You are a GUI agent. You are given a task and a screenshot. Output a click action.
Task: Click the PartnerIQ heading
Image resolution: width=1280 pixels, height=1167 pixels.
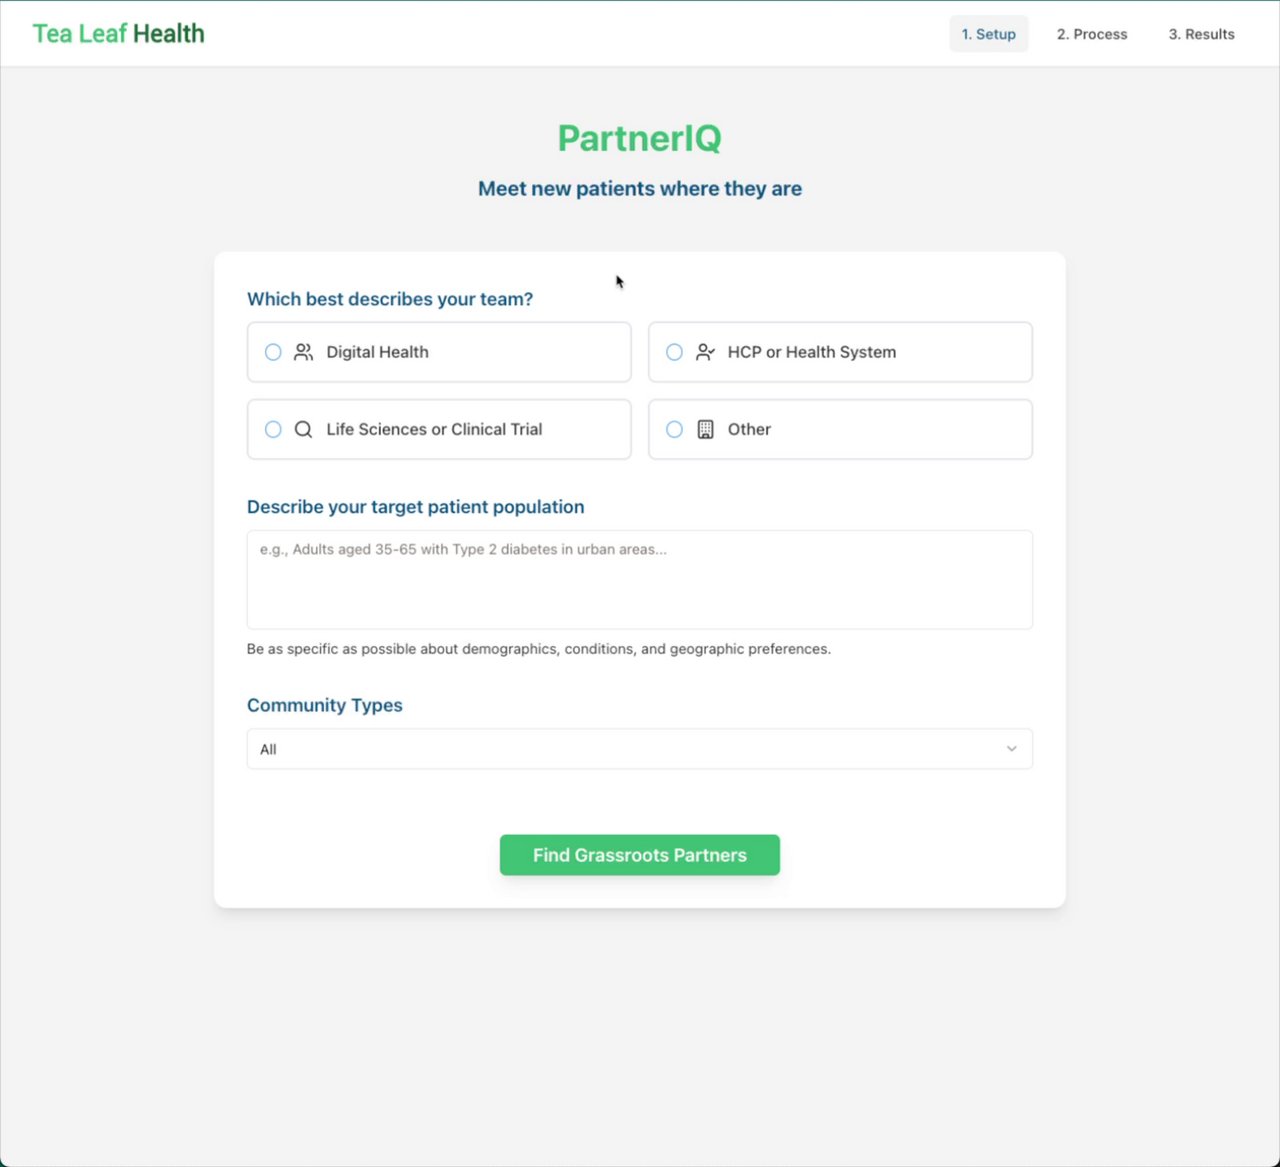tap(639, 138)
